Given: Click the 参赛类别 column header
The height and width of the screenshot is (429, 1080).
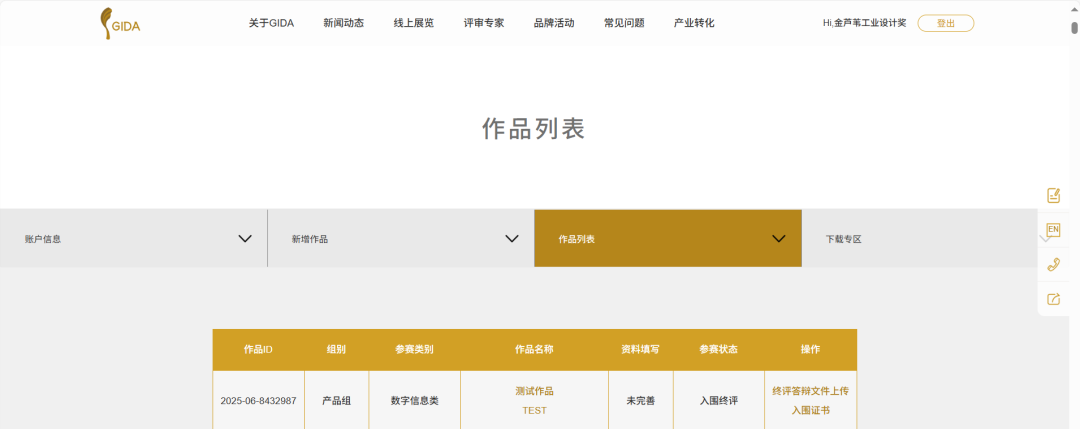Looking at the screenshot, I should click(414, 350).
